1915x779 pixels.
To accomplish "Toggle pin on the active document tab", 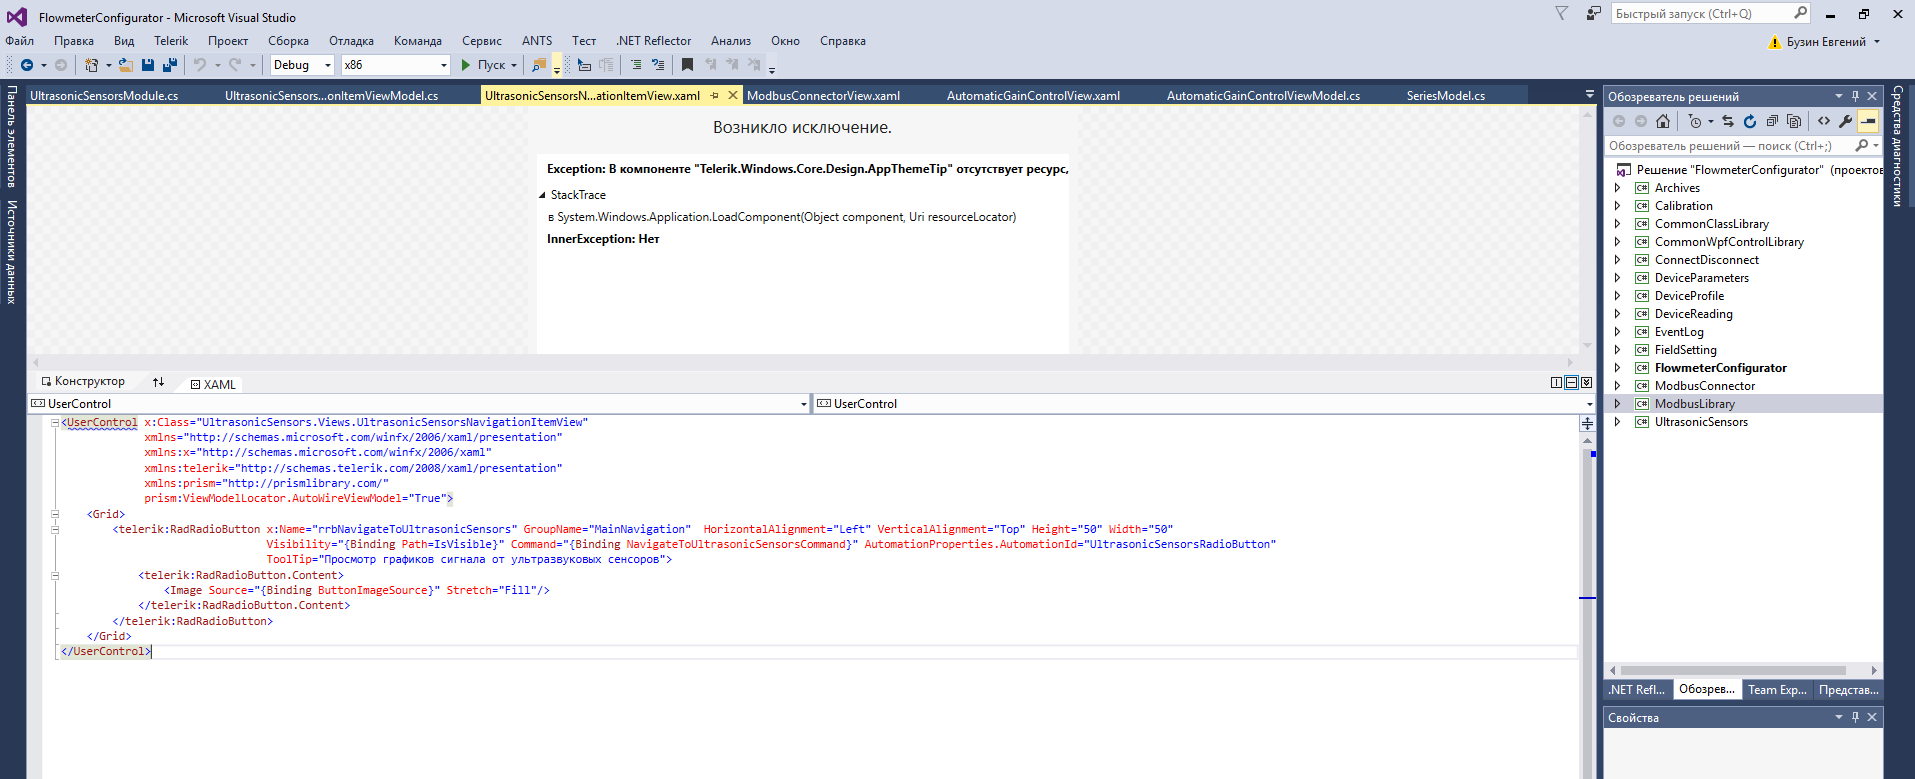I will (714, 96).
